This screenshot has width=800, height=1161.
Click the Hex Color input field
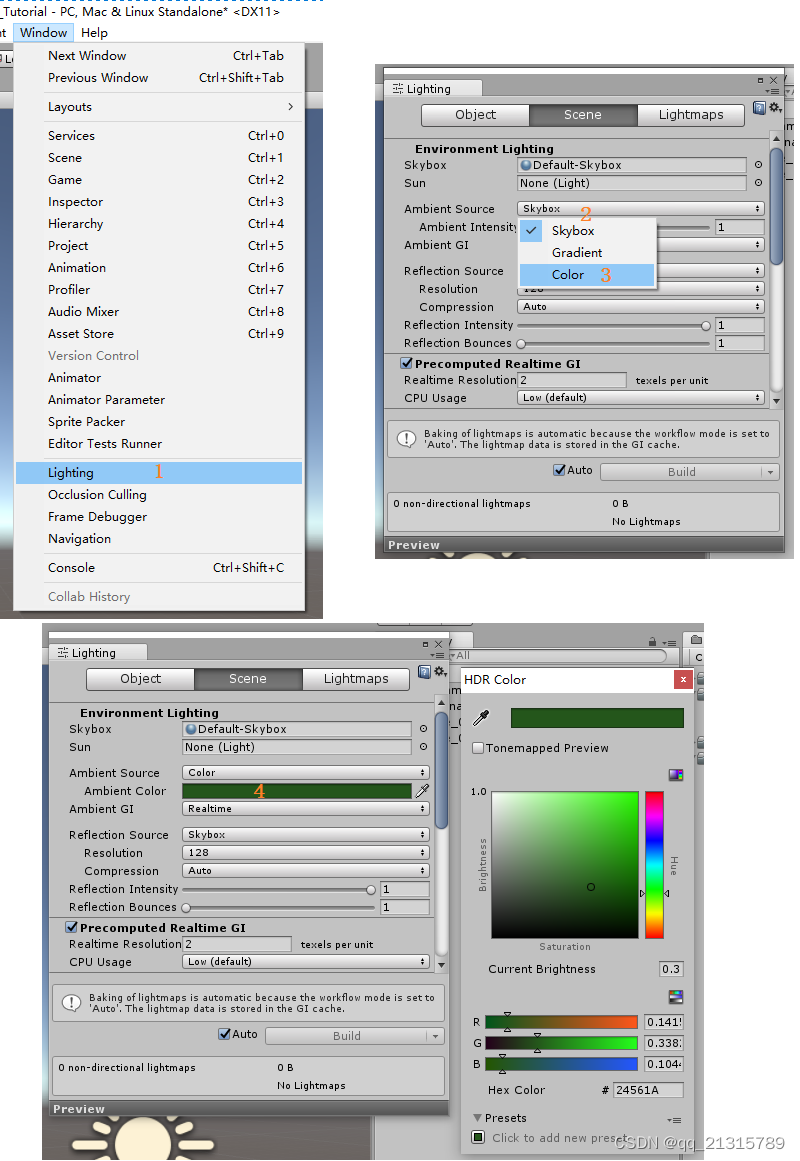pyautogui.click(x=648, y=1091)
